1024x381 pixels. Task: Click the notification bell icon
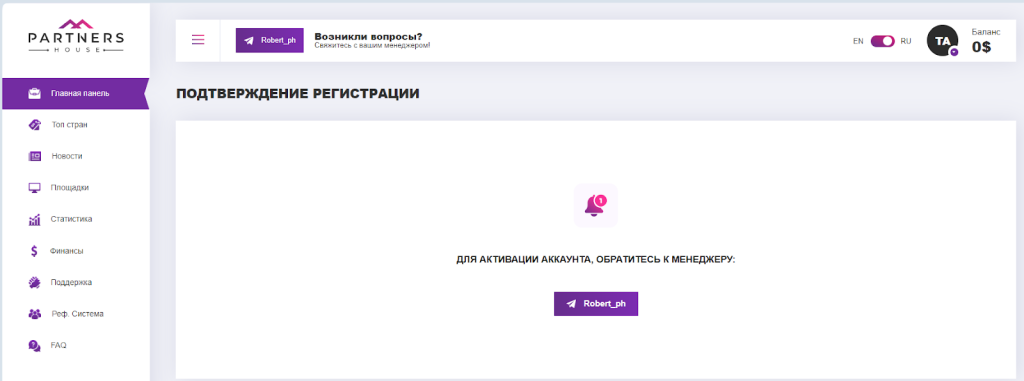click(596, 205)
